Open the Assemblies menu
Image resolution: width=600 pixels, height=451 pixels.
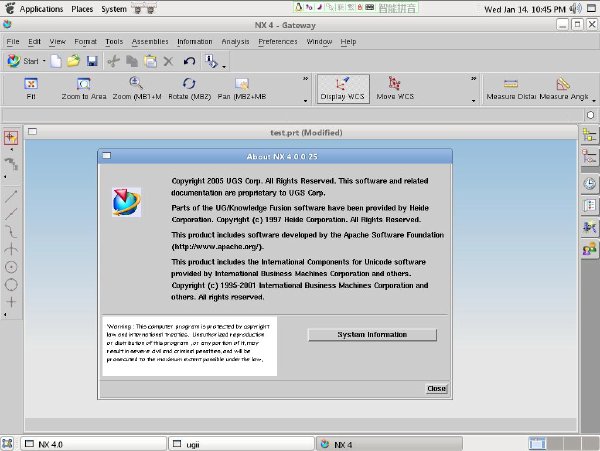(x=150, y=41)
